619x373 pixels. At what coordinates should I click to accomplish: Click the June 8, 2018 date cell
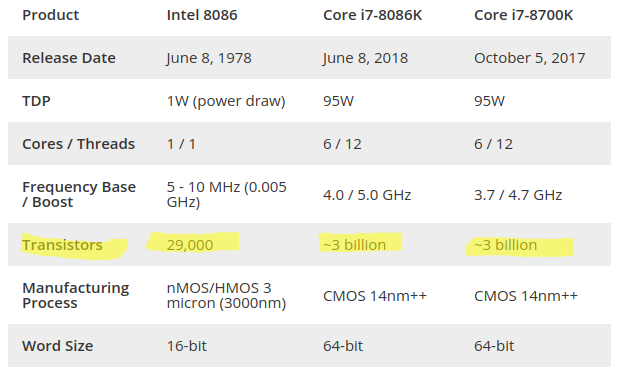(365, 58)
